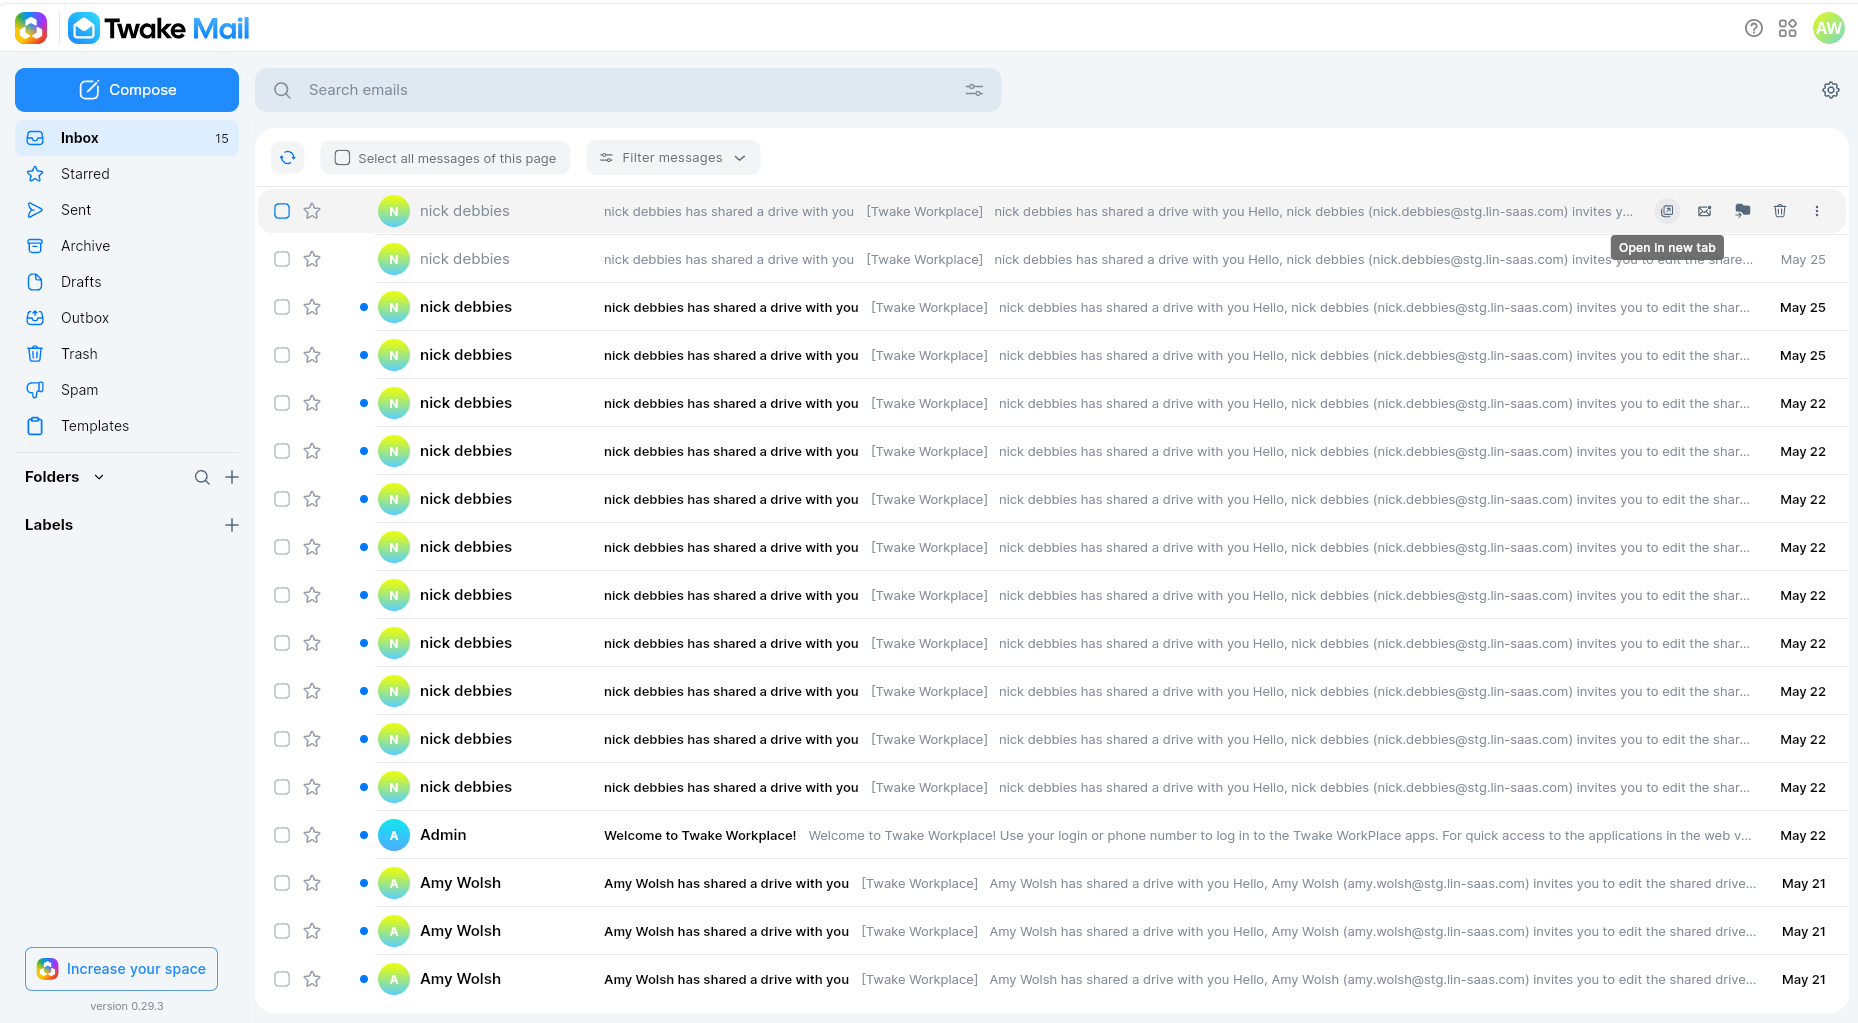Screen dimensions: 1858x1023
Task: Open the Templates folder
Action: (127, 426)
